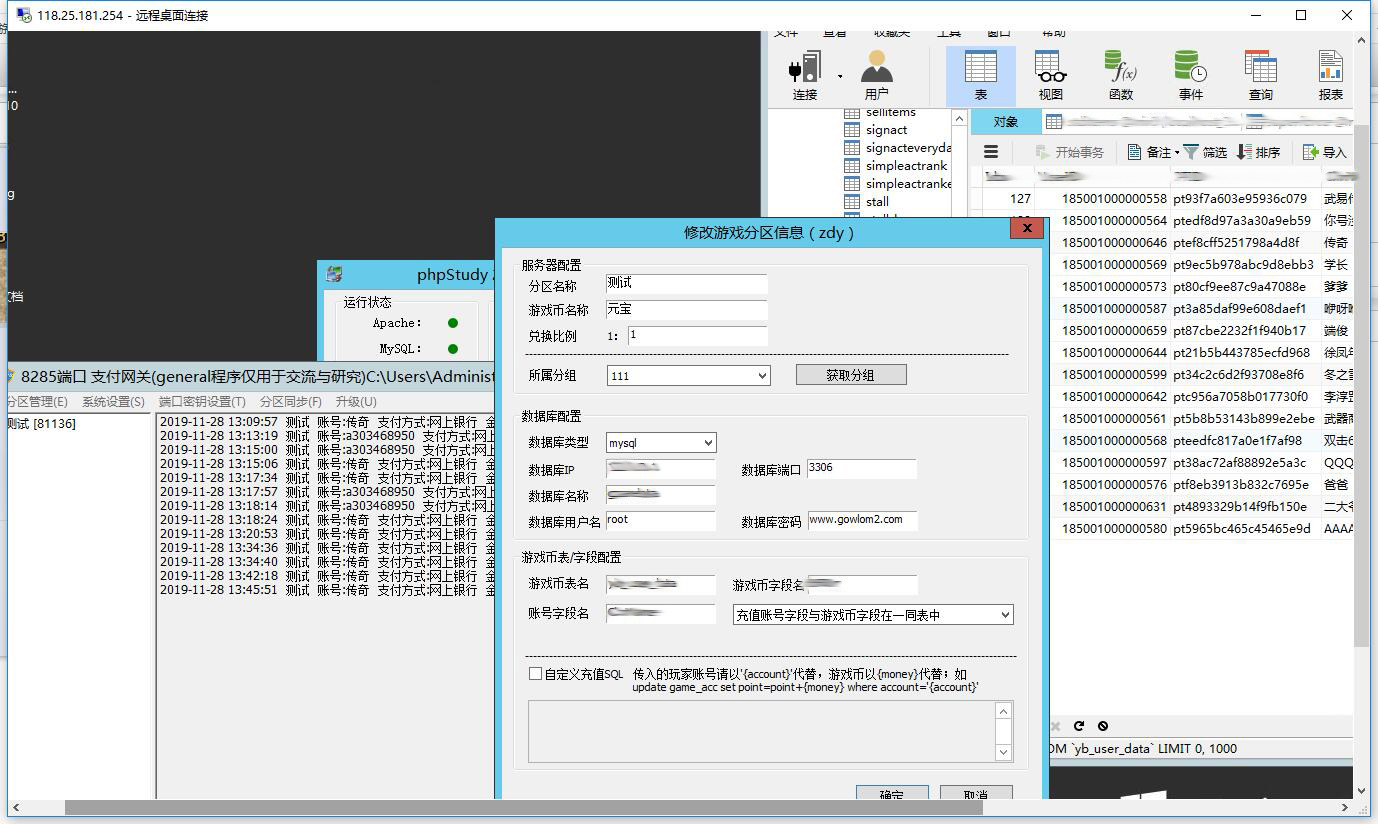1378x824 pixels.
Task: Click the 函数 (Function) toolbar icon
Action: click(x=1120, y=75)
